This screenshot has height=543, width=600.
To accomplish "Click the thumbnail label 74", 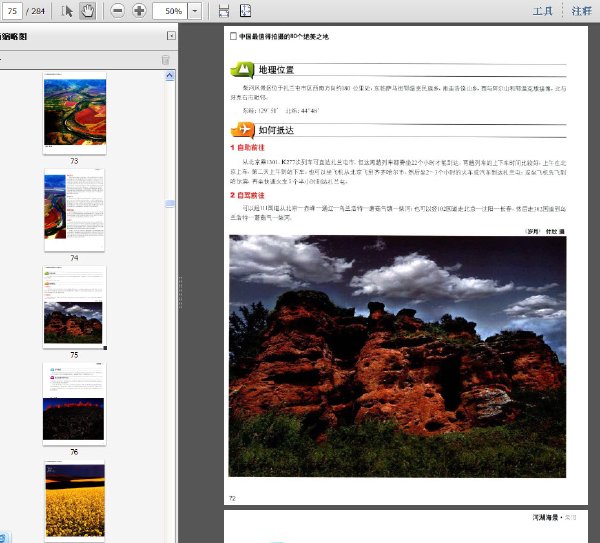I will pos(74,258).
